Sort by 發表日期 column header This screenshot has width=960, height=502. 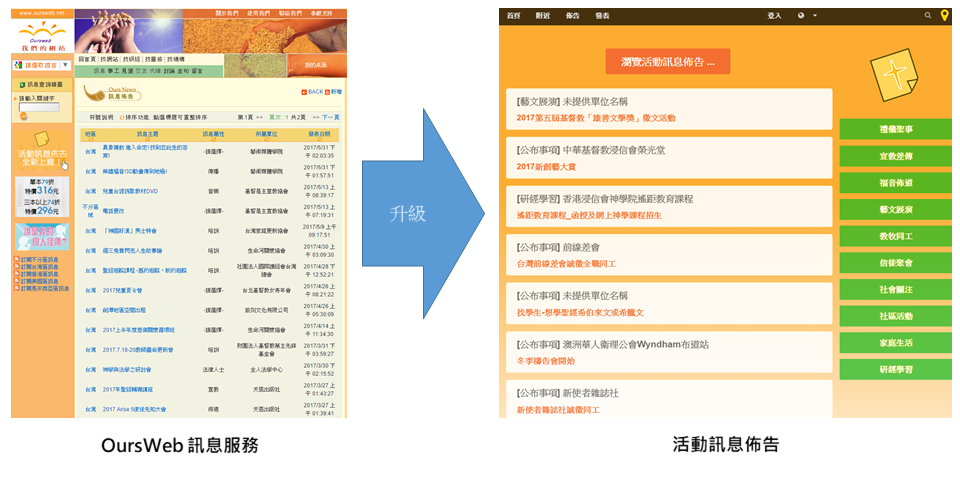pos(319,133)
